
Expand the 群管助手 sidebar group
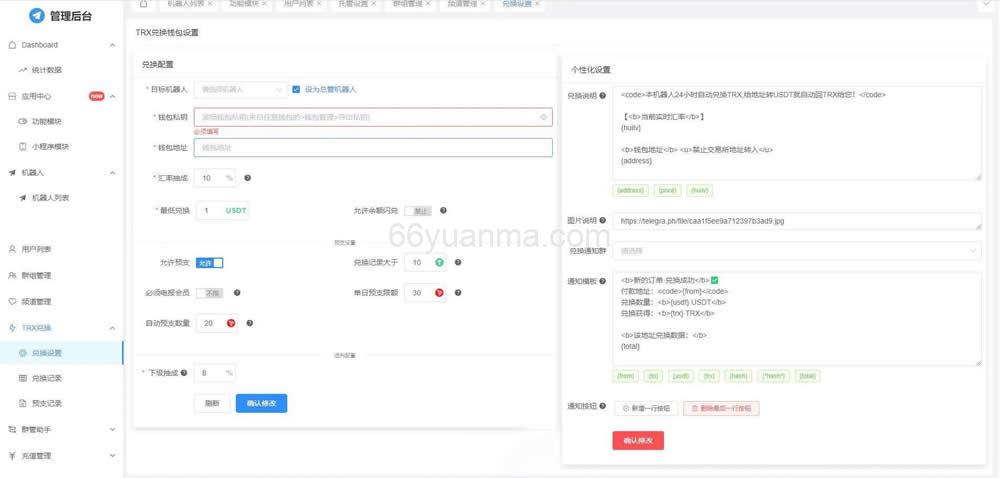113,430
